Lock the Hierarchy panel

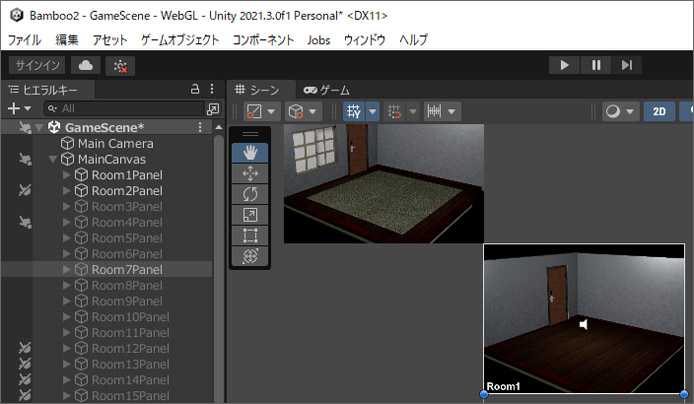[195, 89]
